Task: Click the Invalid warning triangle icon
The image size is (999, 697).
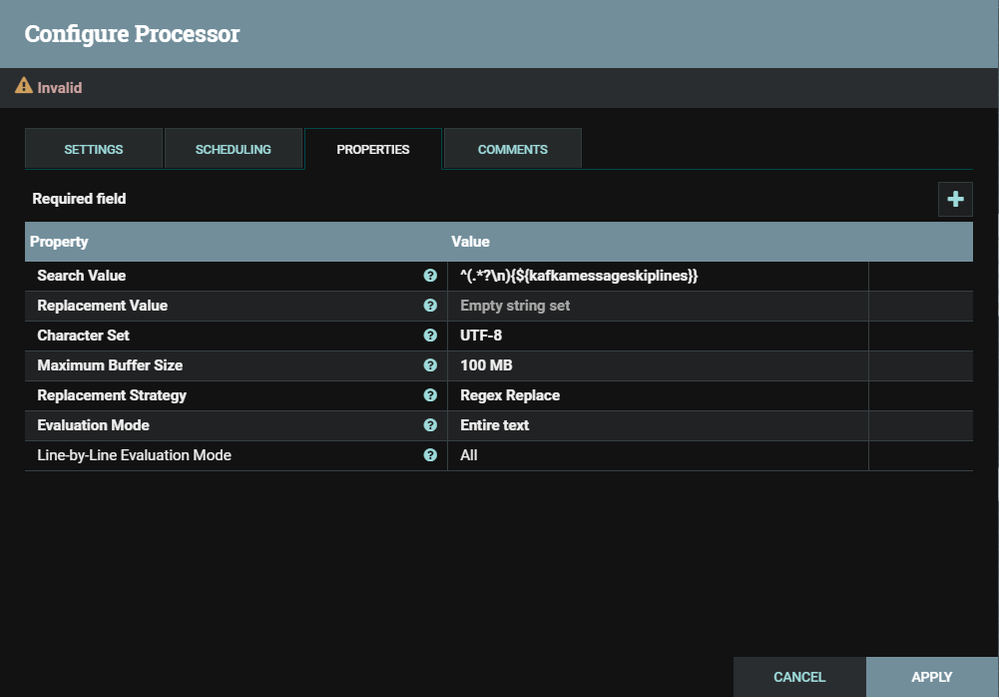Action: point(24,87)
